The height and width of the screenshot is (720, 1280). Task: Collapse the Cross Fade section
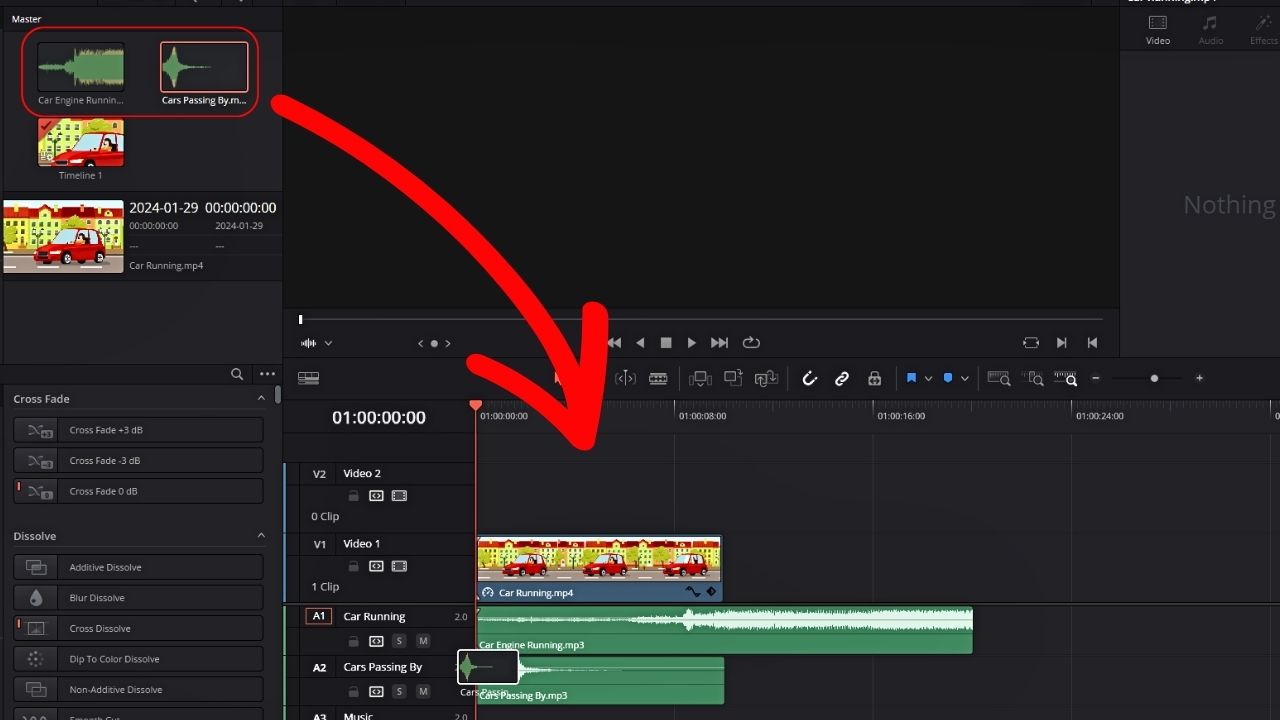point(261,397)
